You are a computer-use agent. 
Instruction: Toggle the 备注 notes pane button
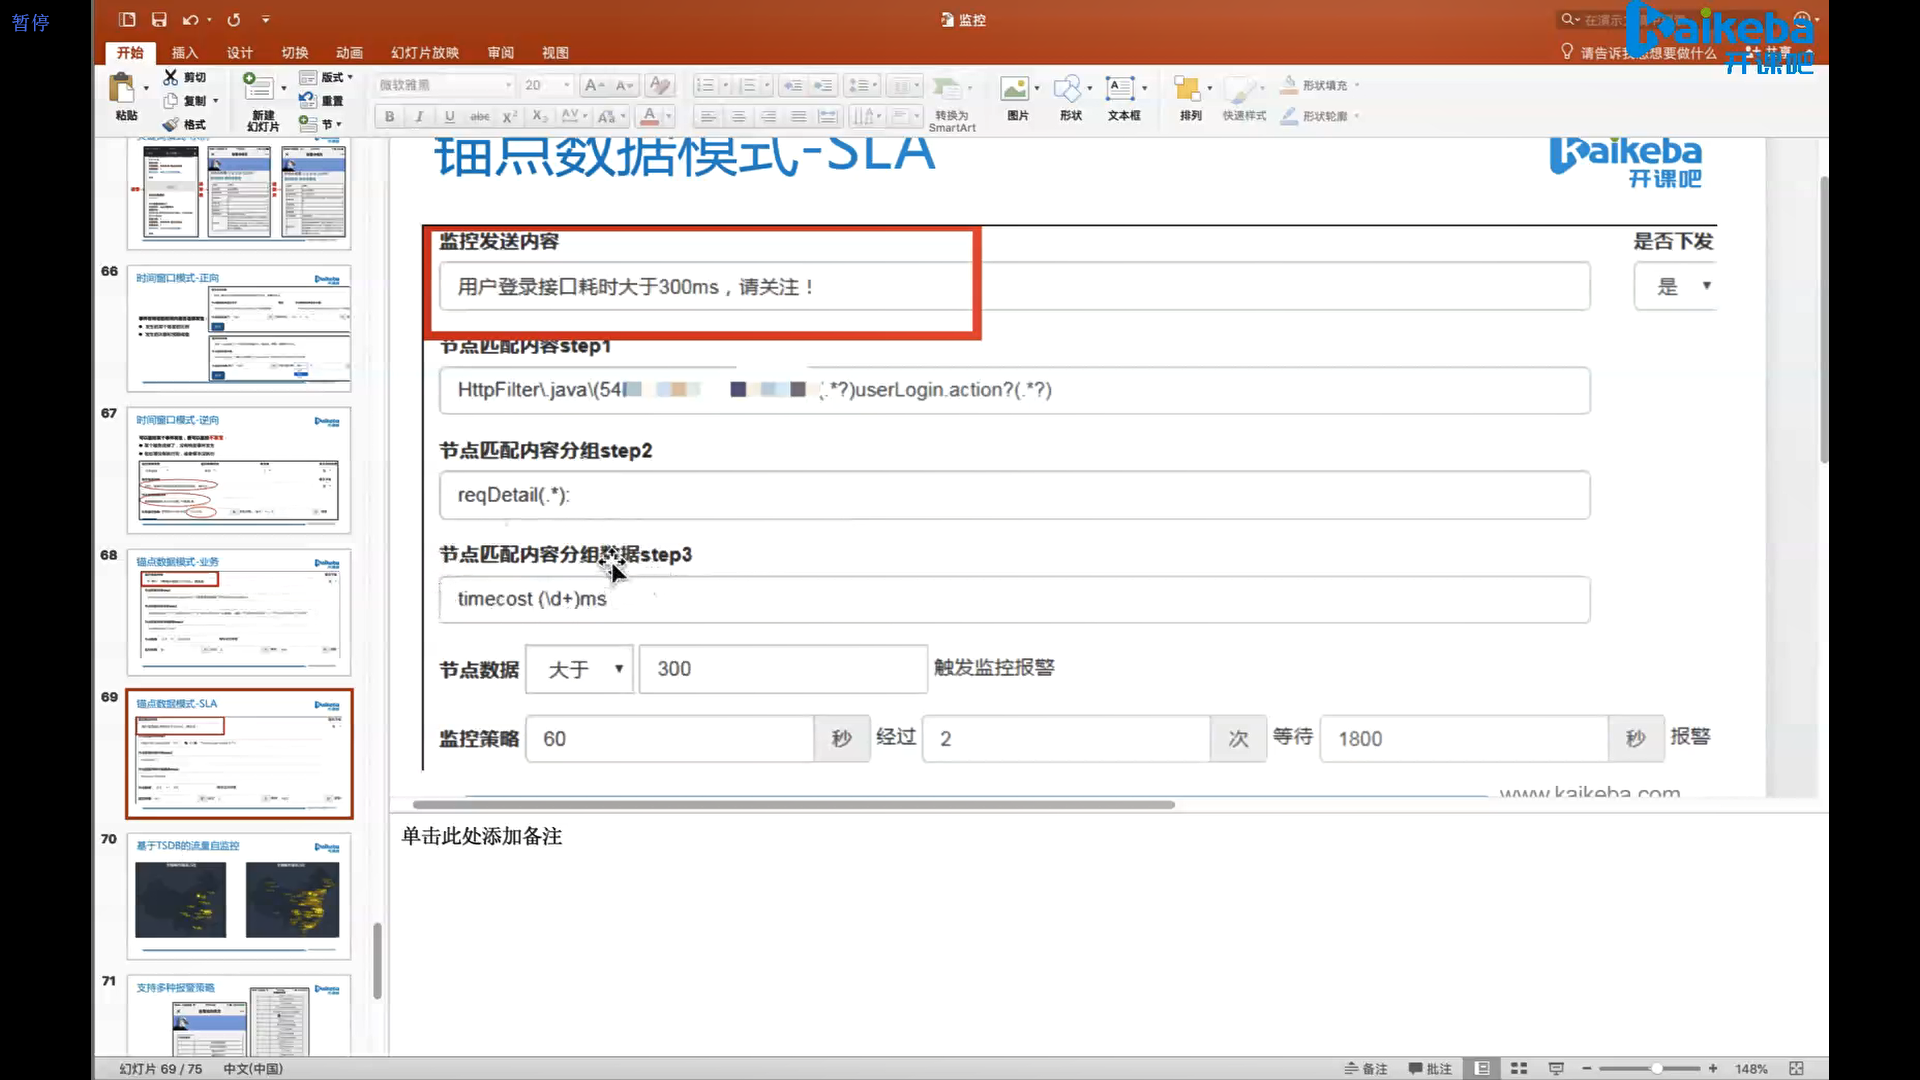pos(1366,1069)
